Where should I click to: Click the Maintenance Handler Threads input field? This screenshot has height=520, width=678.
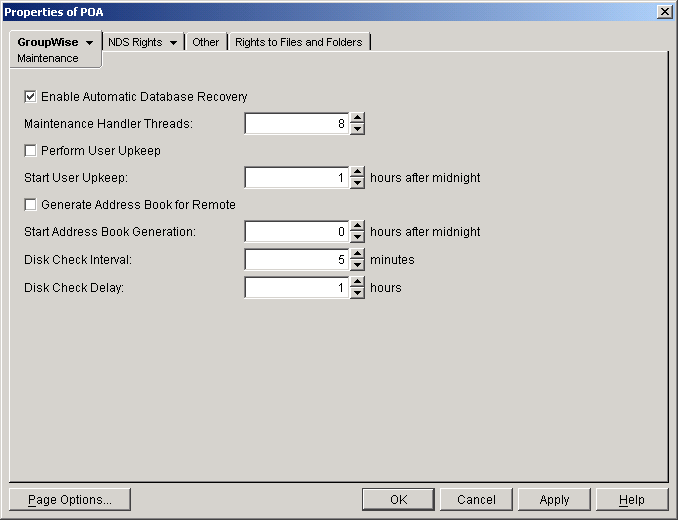tap(297, 124)
